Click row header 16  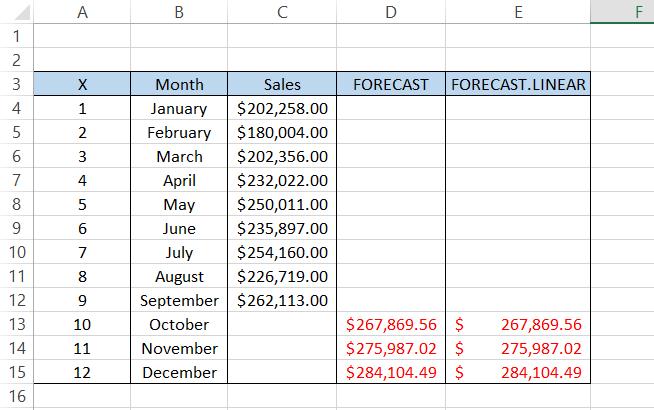point(16,396)
